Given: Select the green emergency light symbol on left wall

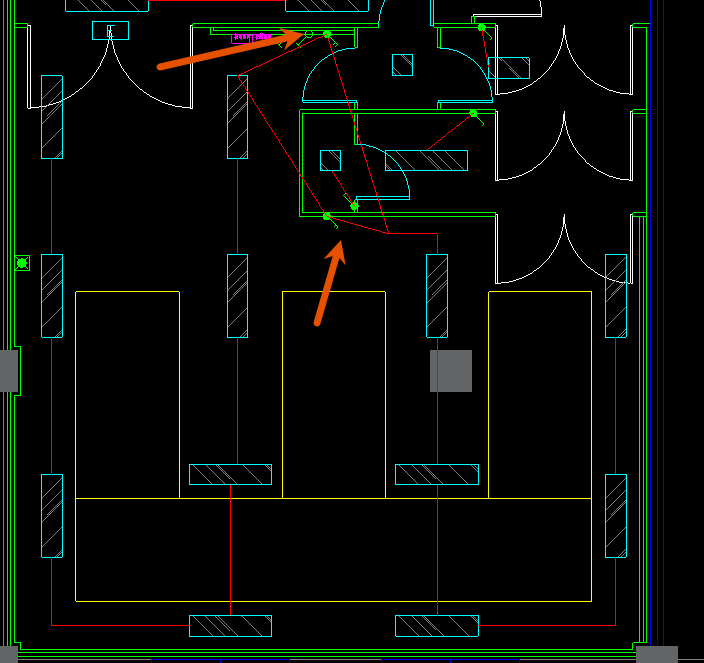Looking at the screenshot, I should pyautogui.click(x=22, y=263).
